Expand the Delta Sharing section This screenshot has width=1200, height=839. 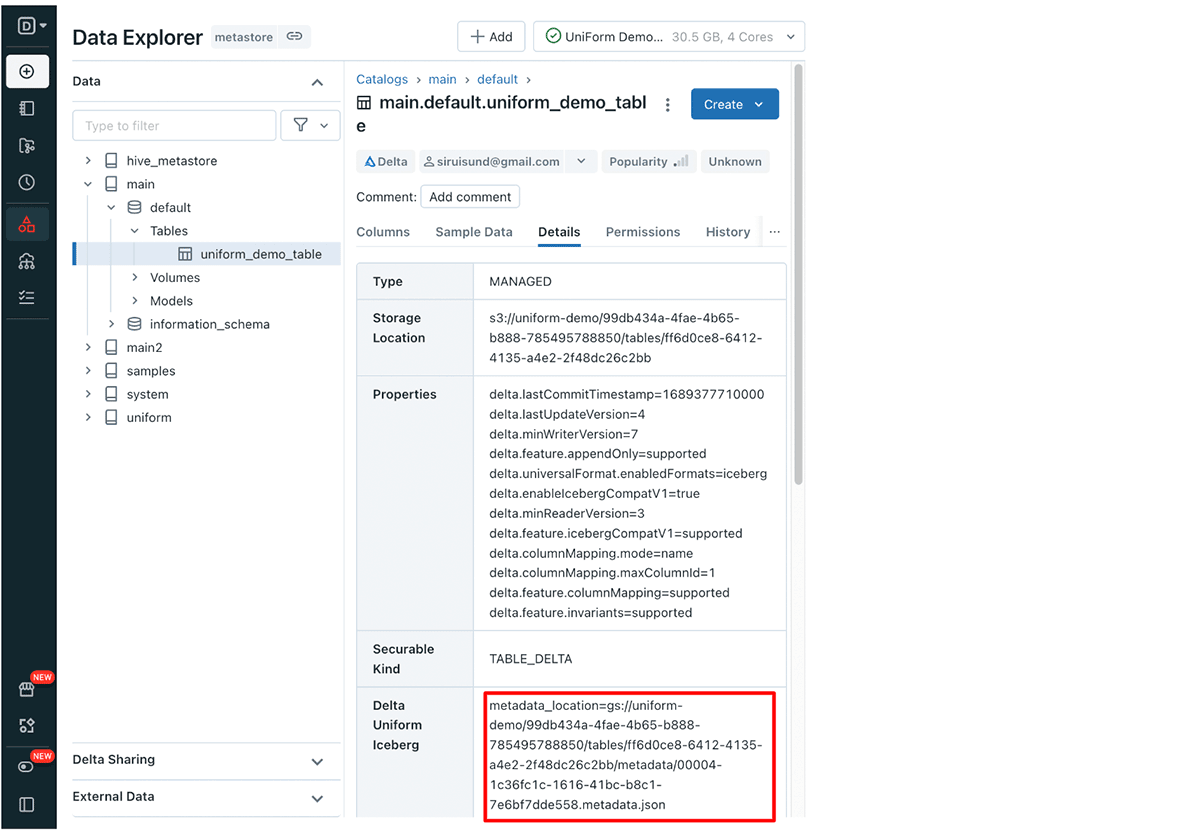tap(317, 761)
